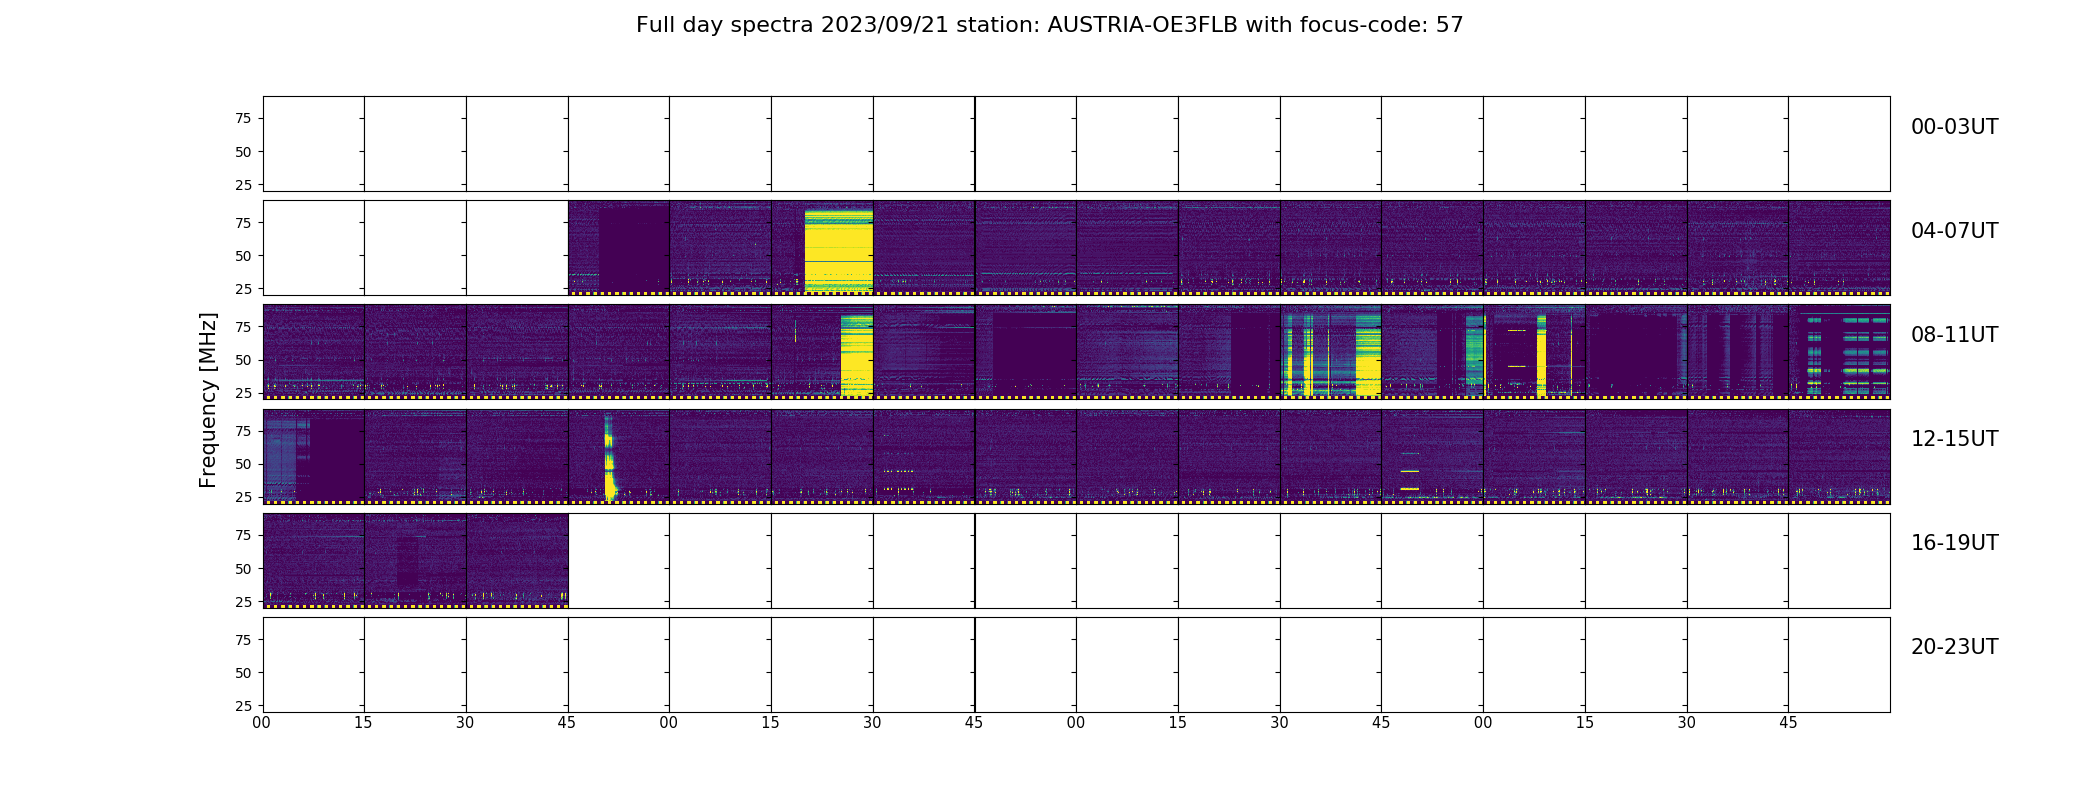Click the "75" tick of the 00-03UT row
The width and height of the screenshot is (2100, 800).
click(243, 119)
